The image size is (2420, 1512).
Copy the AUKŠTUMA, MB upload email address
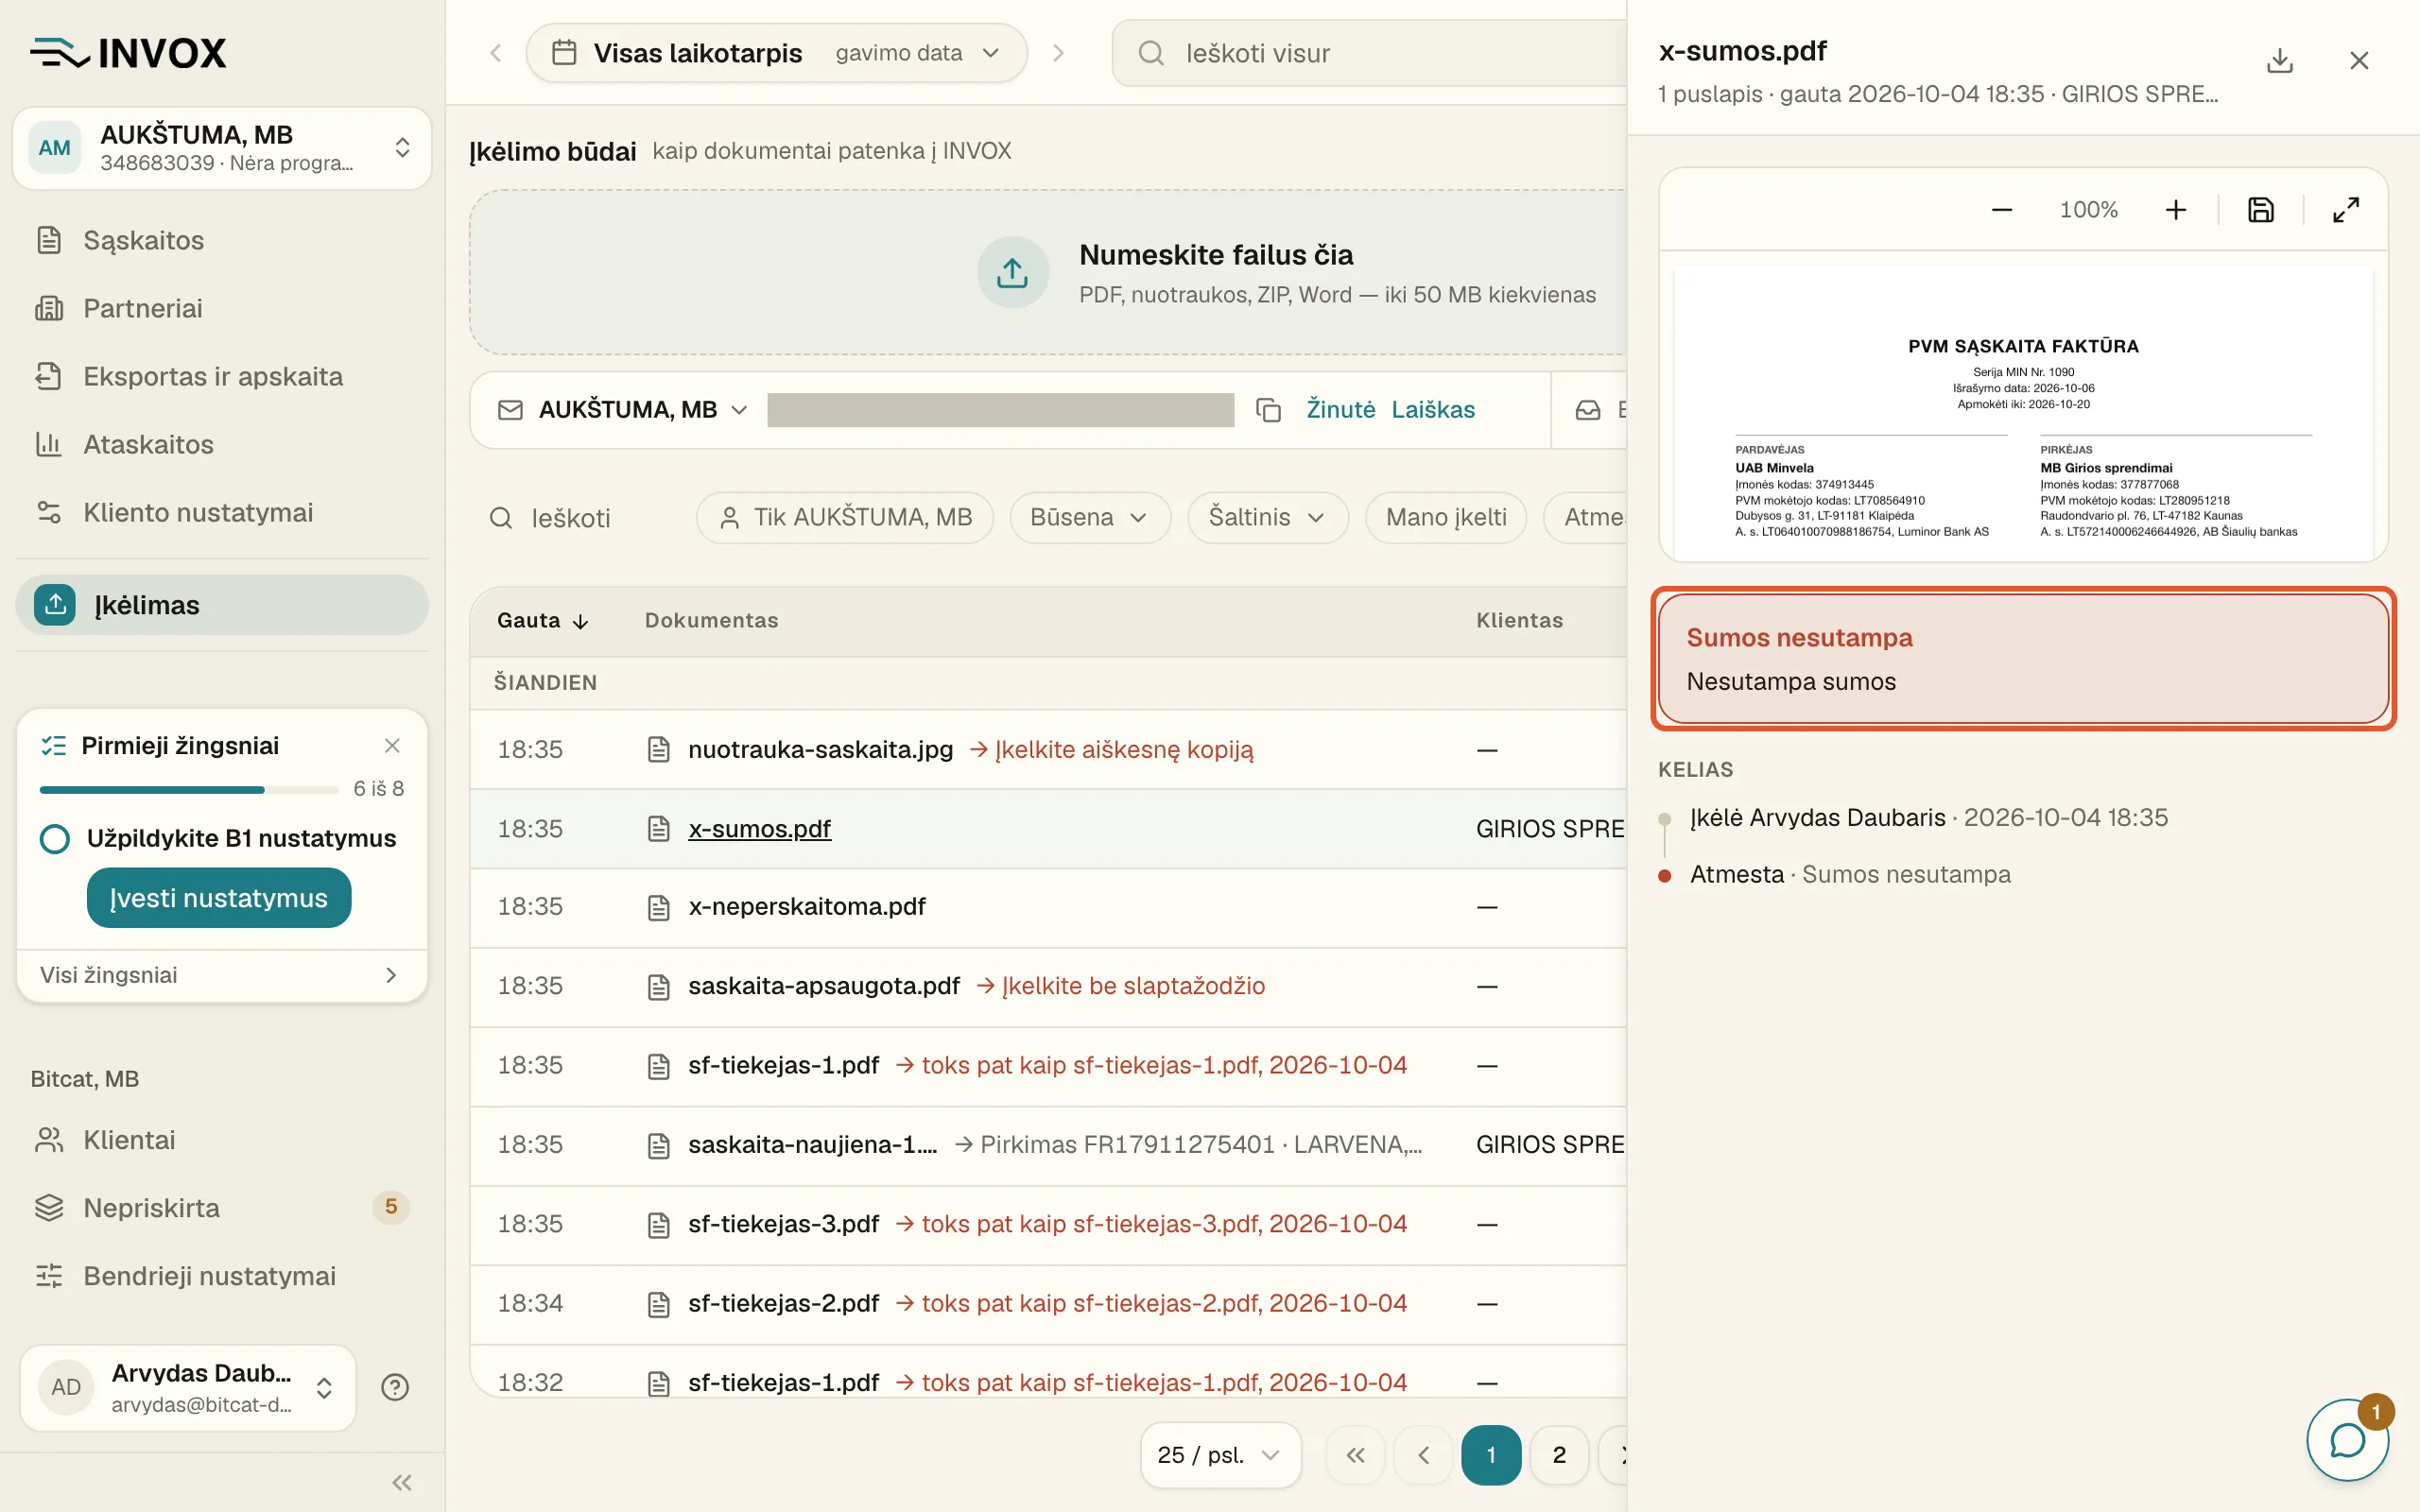[1268, 410]
